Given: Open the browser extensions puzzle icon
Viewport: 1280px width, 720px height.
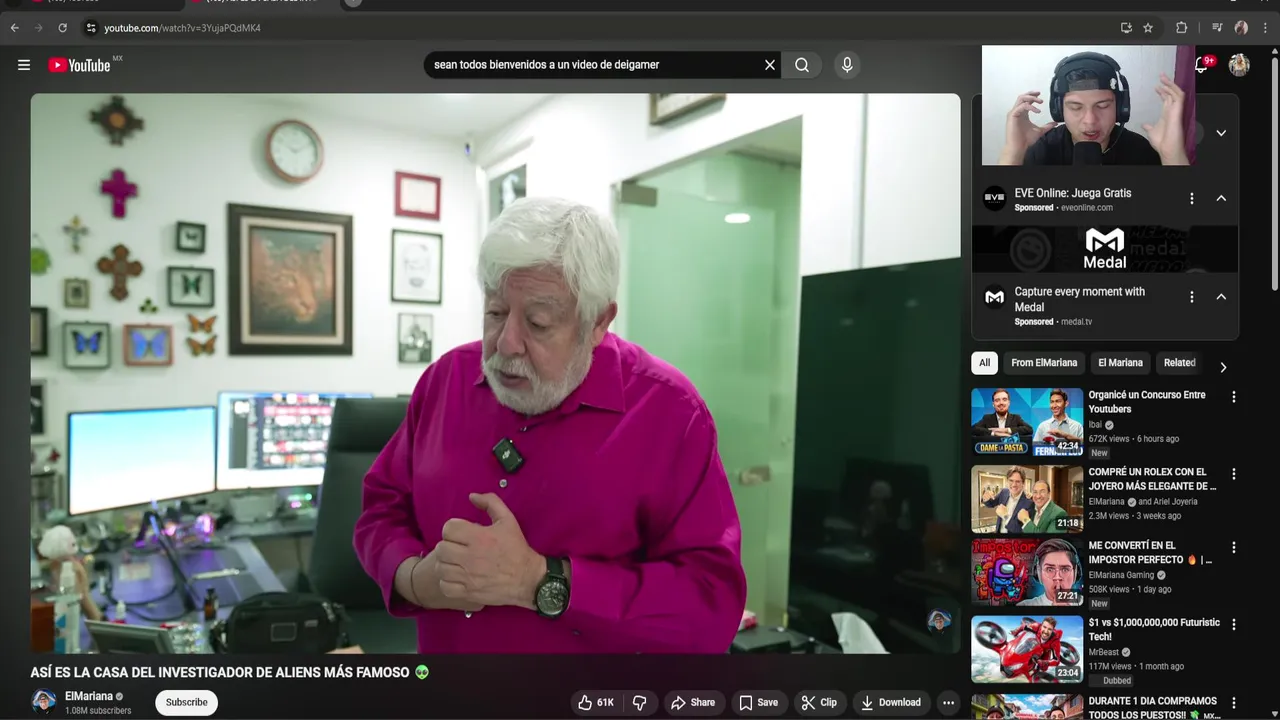Looking at the screenshot, I should (1181, 28).
